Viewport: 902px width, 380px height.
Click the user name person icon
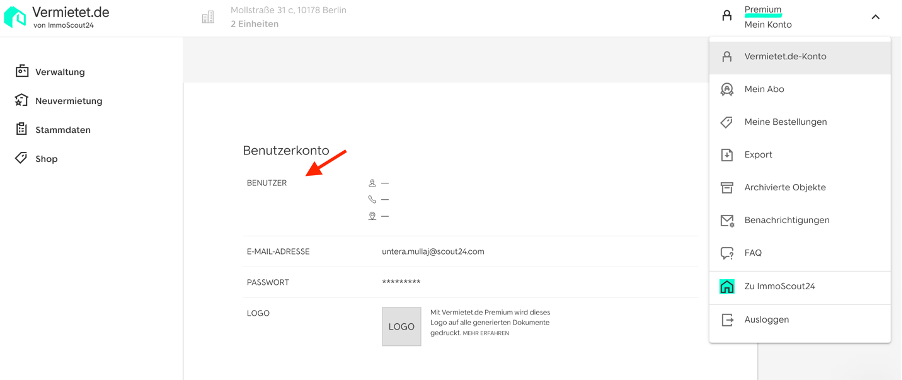click(372, 183)
